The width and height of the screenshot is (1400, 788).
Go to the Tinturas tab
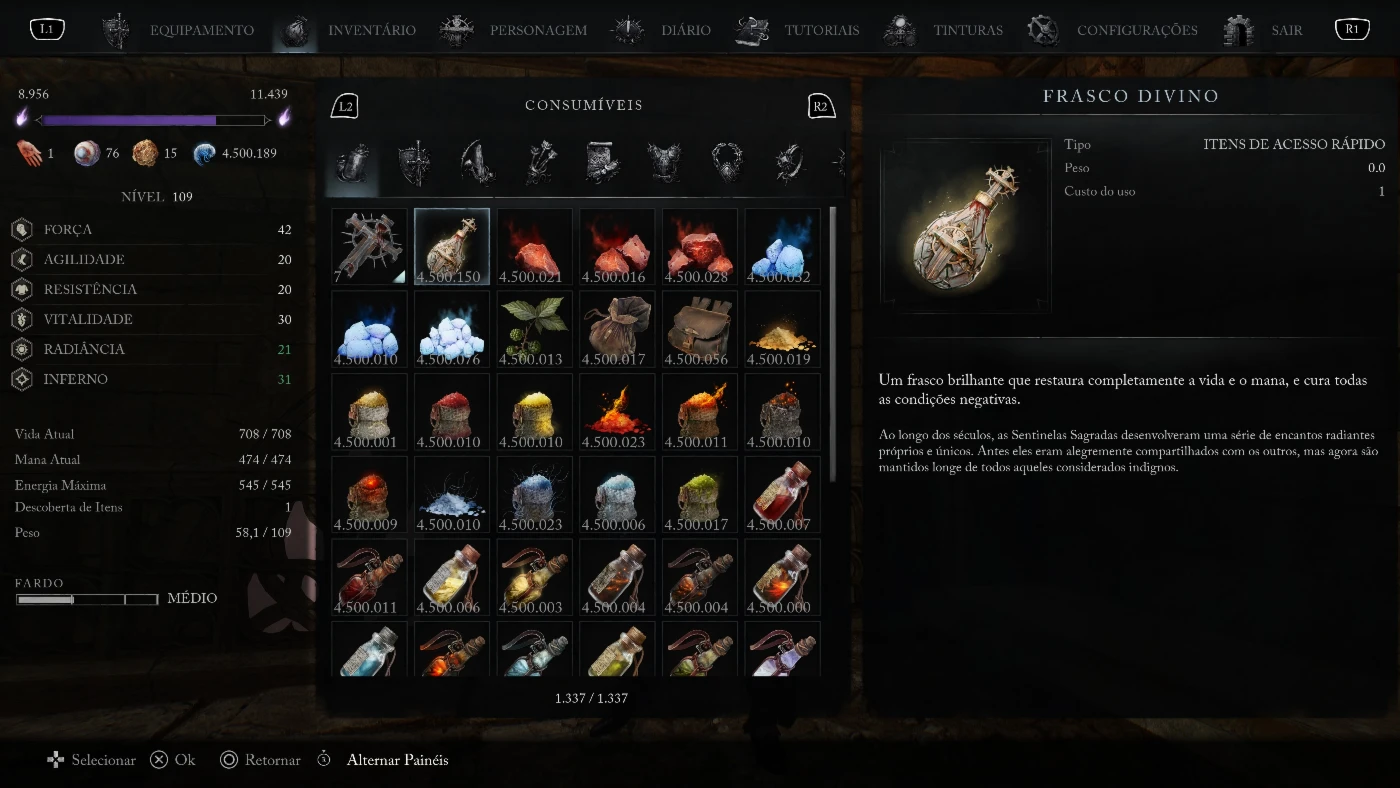tap(943, 30)
